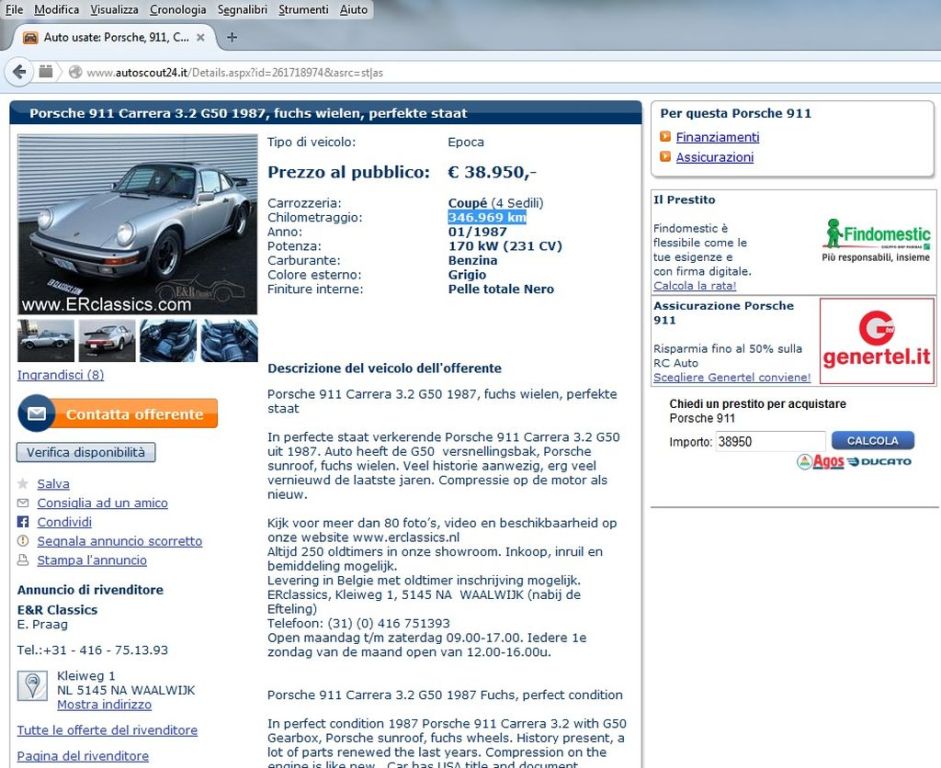Click the Assicurazioni link
This screenshot has height=768, width=941.
pyautogui.click(x=715, y=157)
